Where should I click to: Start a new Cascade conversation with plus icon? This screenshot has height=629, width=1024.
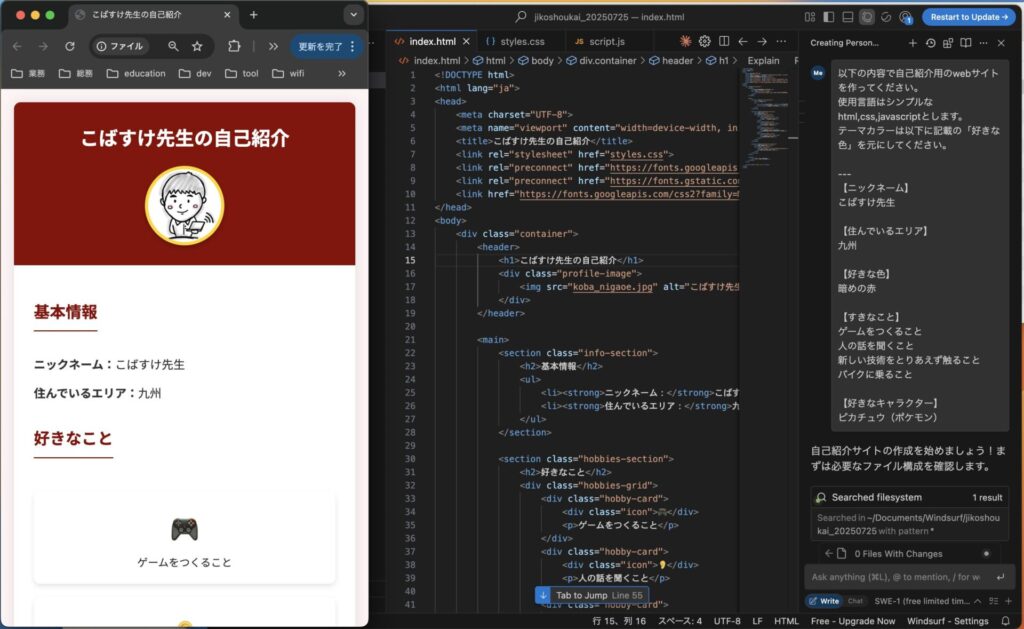[912, 43]
